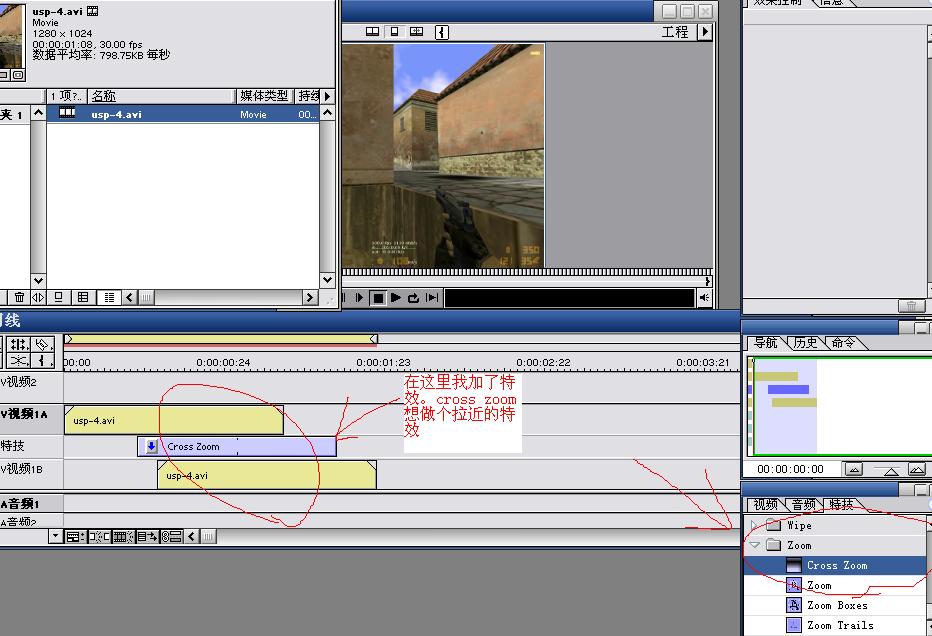Switch monitor to trim mode
The width and height of the screenshot is (932, 636).
pos(416,32)
